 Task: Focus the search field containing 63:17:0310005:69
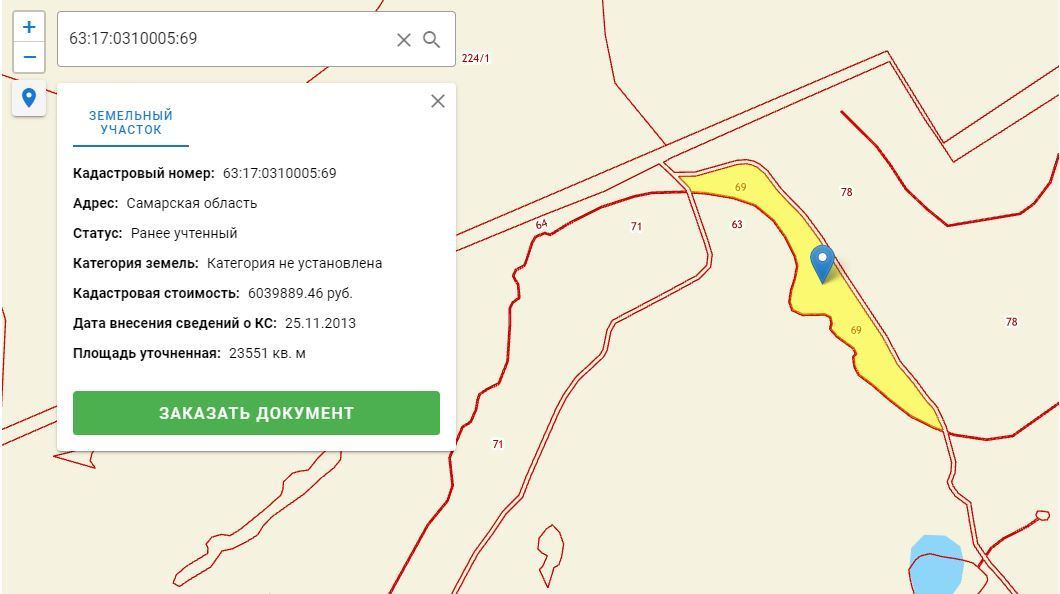point(226,39)
